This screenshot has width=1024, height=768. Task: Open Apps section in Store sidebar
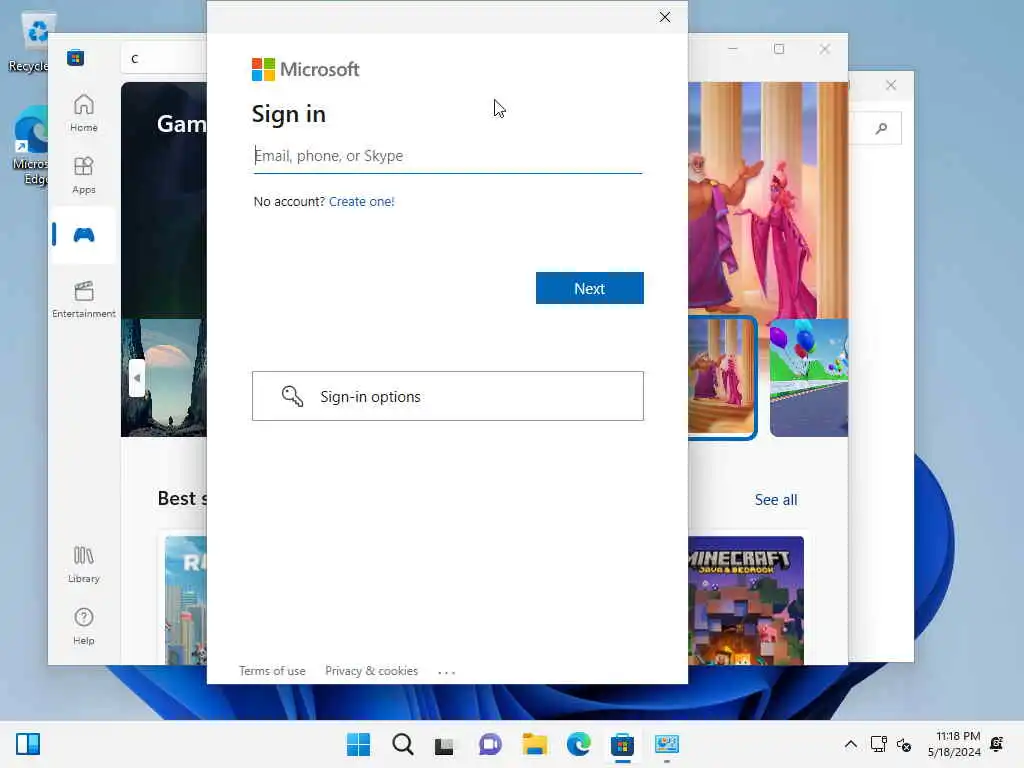point(84,175)
